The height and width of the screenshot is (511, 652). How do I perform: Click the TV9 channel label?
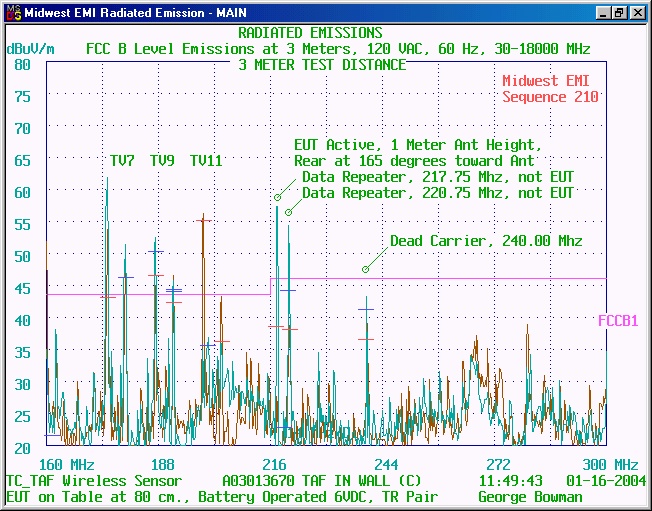[162, 161]
